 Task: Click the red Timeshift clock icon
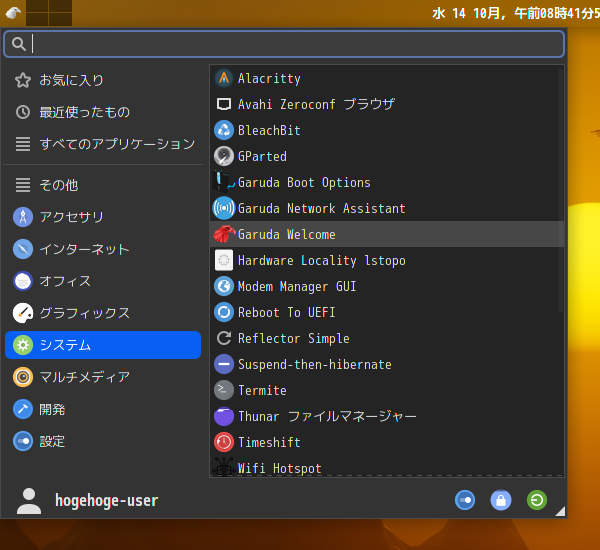(224, 442)
